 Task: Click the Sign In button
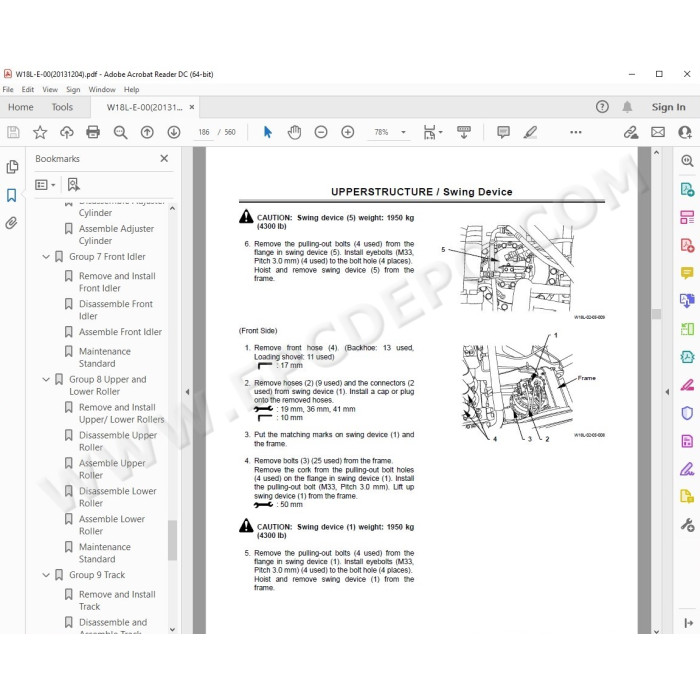(668, 107)
